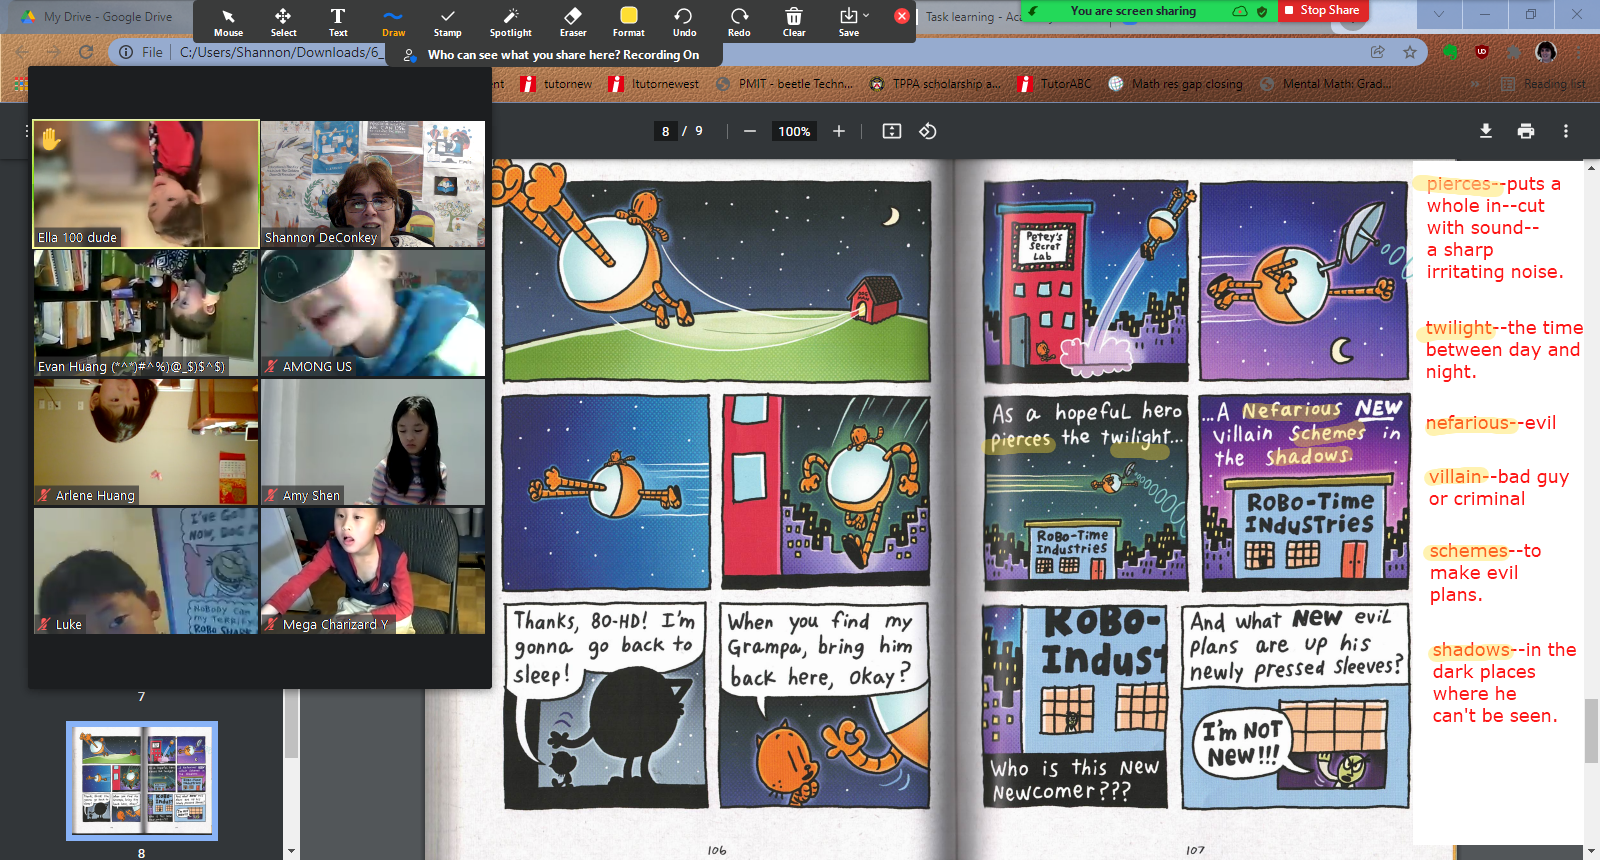Print the PDF document
The height and width of the screenshot is (860, 1600).
[x=1526, y=131]
